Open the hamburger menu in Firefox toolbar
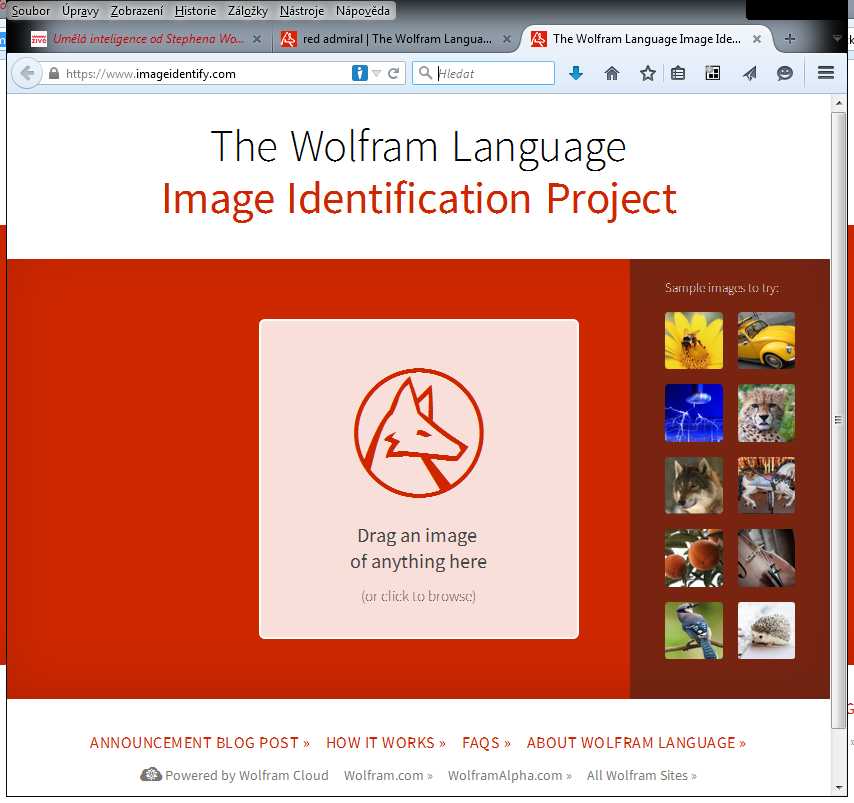Viewport: 854px width, 803px height. (x=825, y=73)
